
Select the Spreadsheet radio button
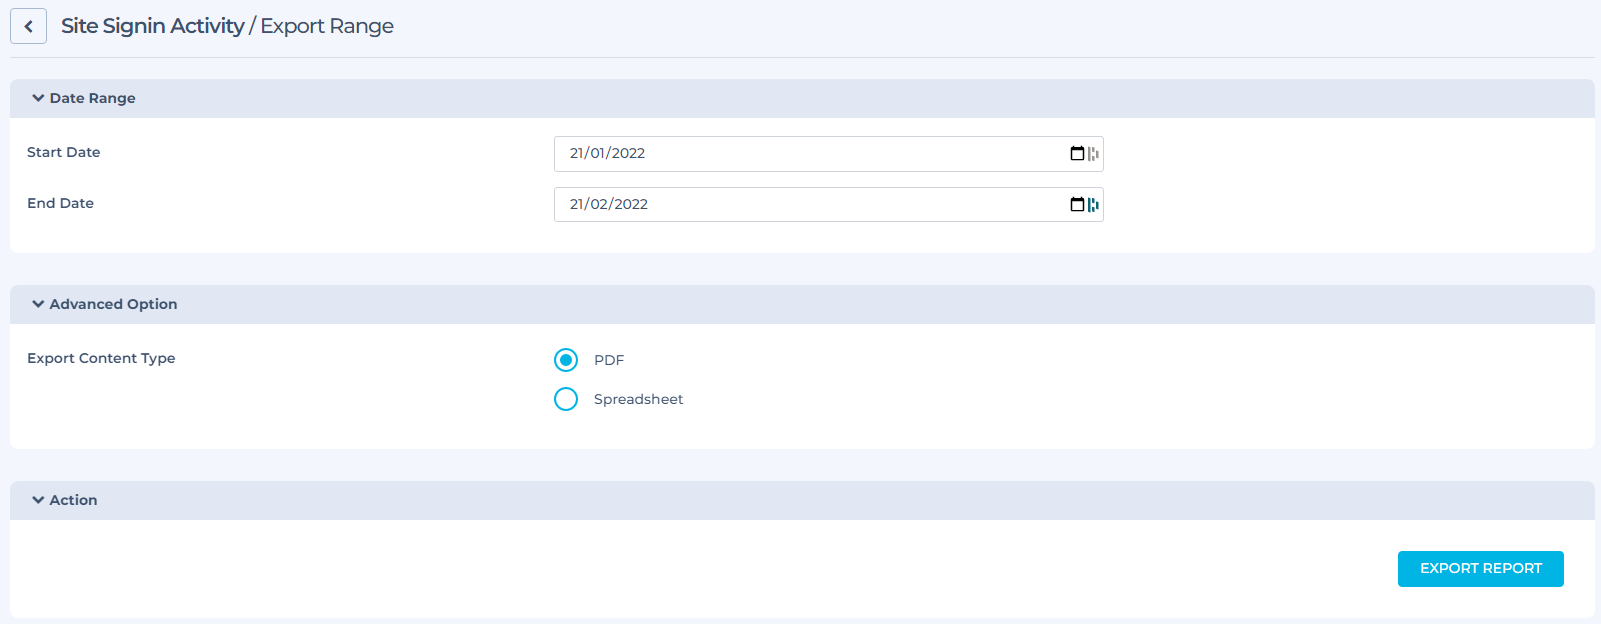(x=566, y=399)
